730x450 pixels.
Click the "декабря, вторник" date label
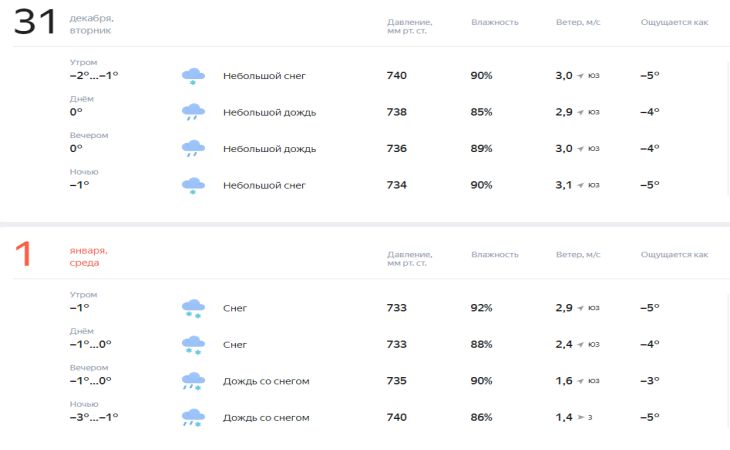91,25
